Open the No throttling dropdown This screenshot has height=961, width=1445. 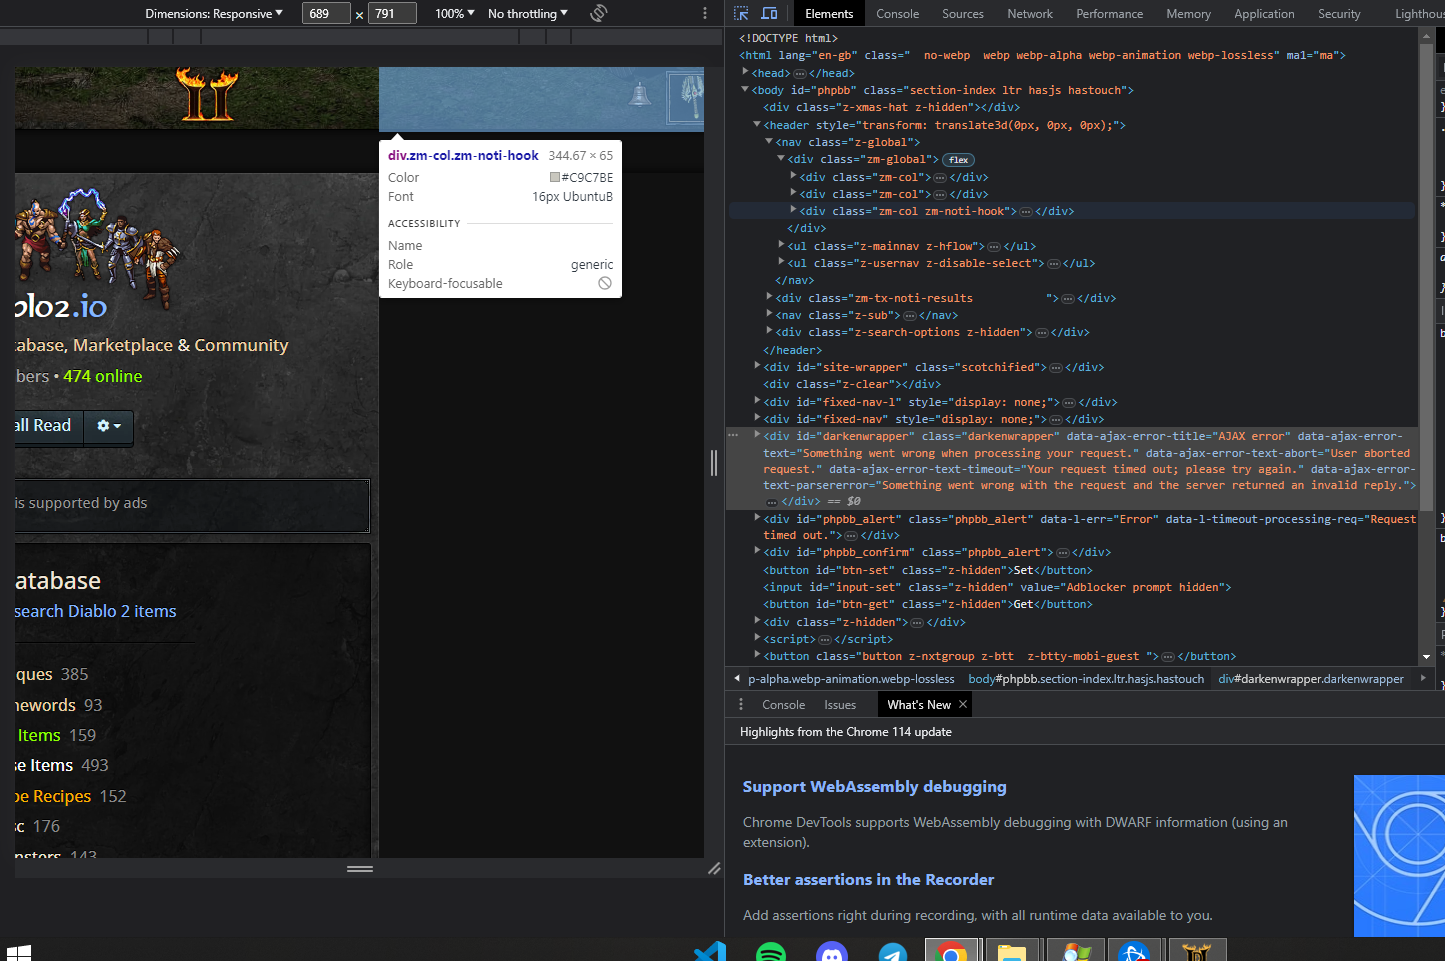click(527, 14)
